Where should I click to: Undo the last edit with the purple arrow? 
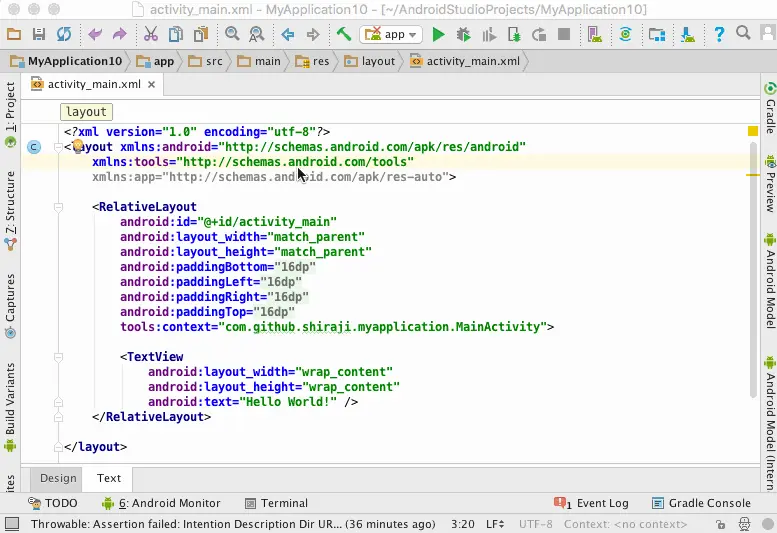95,34
